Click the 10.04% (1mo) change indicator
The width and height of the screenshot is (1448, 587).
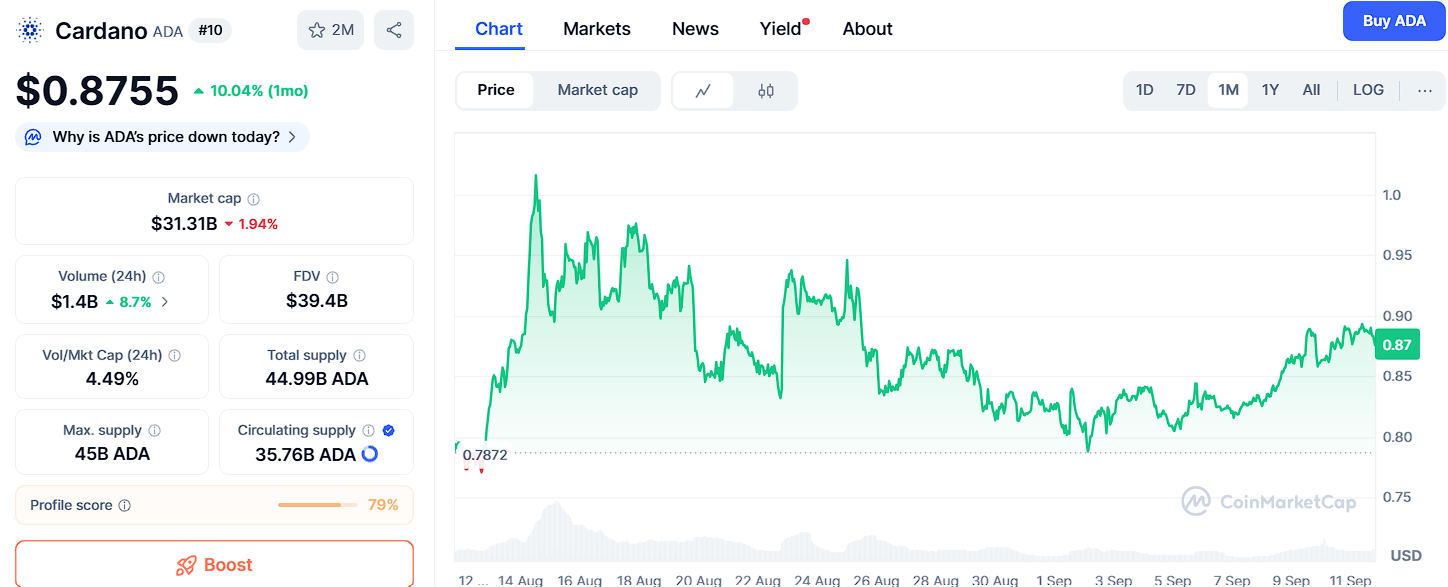click(x=251, y=91)
